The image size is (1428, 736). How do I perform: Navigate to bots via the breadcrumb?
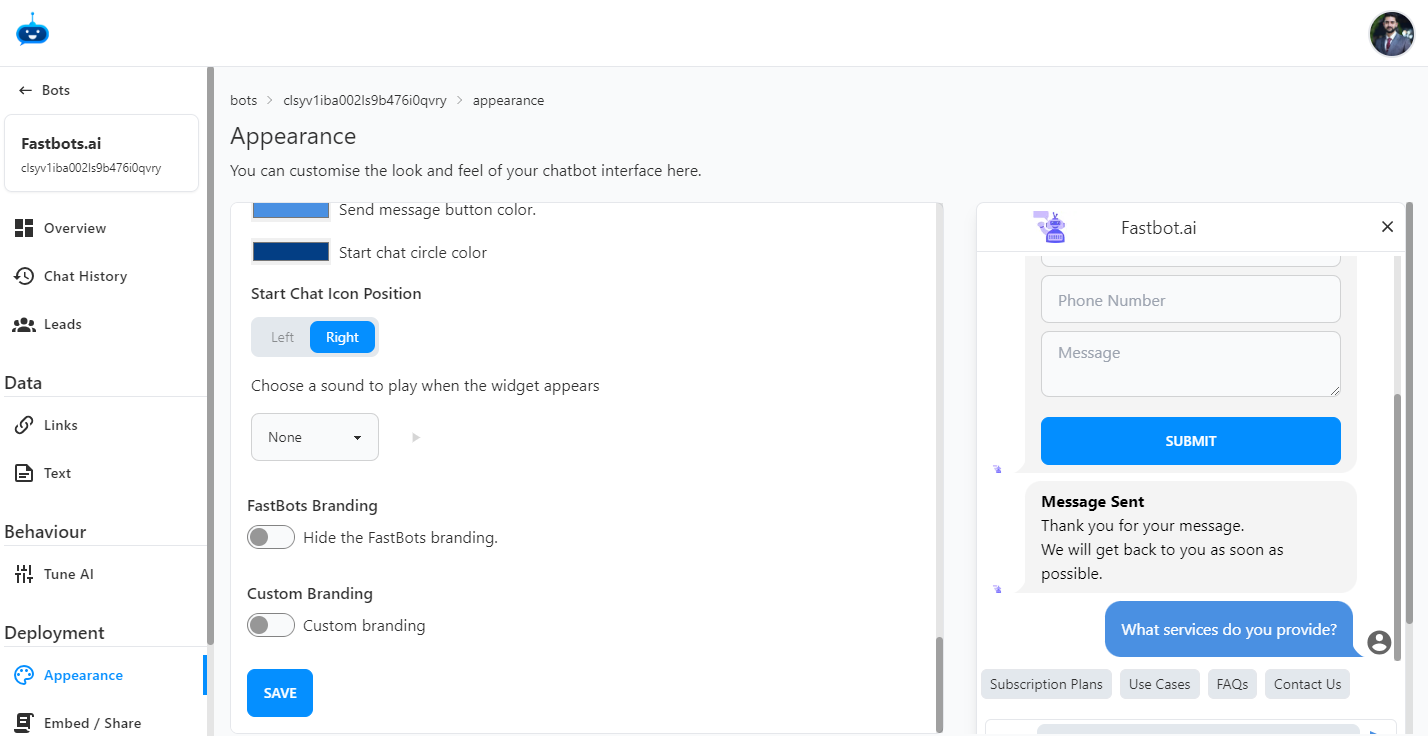(243, 100)
